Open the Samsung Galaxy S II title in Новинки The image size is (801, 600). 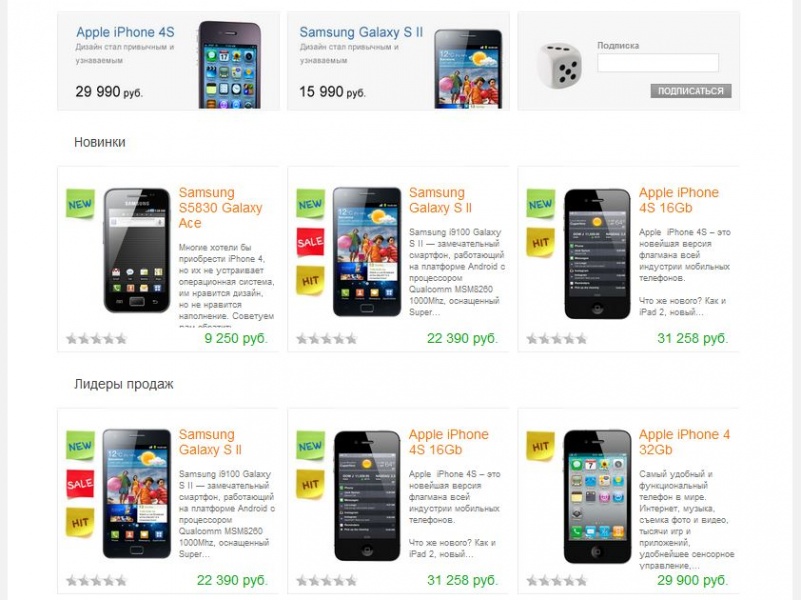(x=440, y=200)
